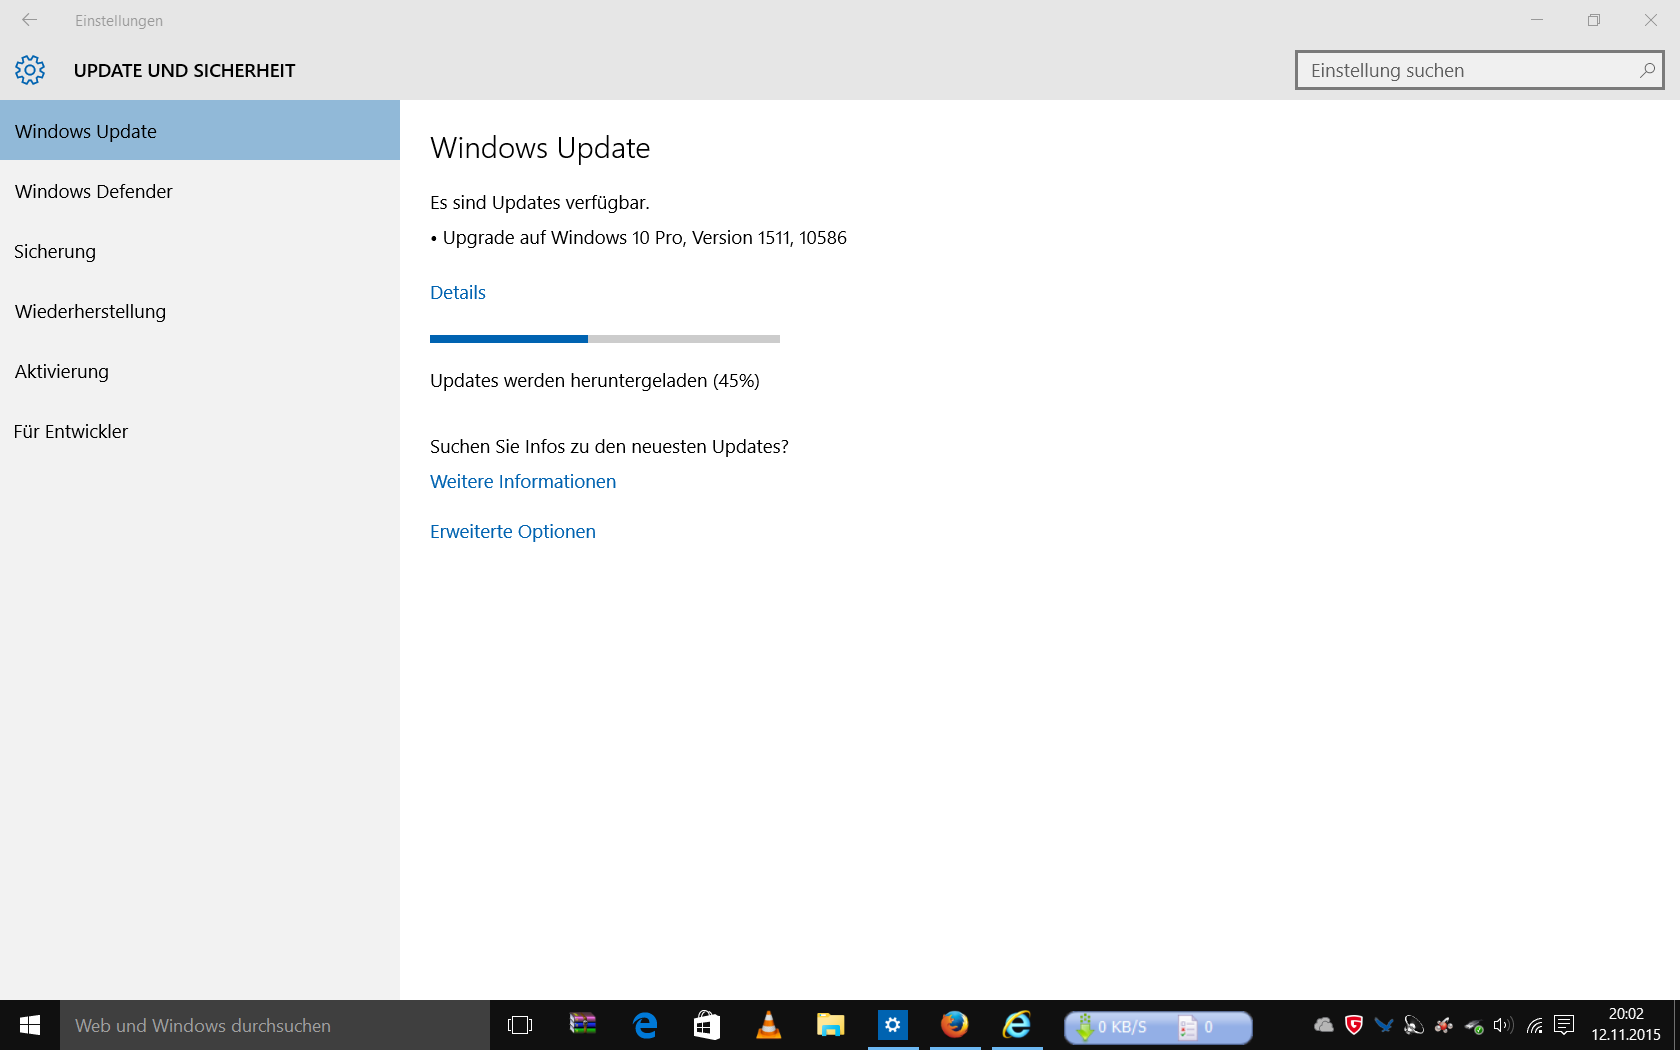Select Windows Defender in the sidebar
This screenshot has height=1050, width=1680.
[94, 191]
